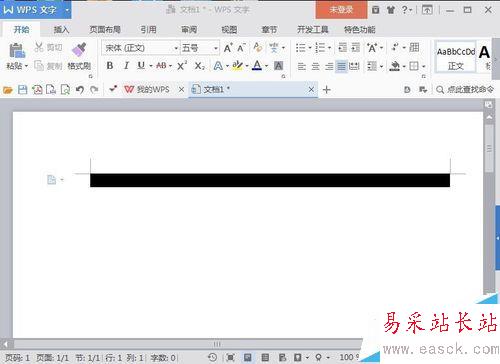Click the skin shirt icon in title bar
Screen dimensions: 500x364
pos(390,10)
